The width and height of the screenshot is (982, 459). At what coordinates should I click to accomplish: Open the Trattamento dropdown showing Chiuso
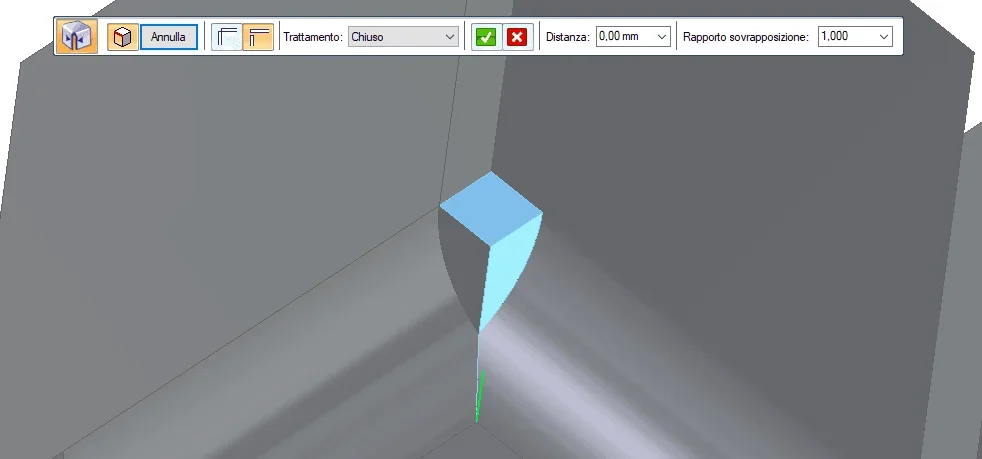[x=403, y=36]
